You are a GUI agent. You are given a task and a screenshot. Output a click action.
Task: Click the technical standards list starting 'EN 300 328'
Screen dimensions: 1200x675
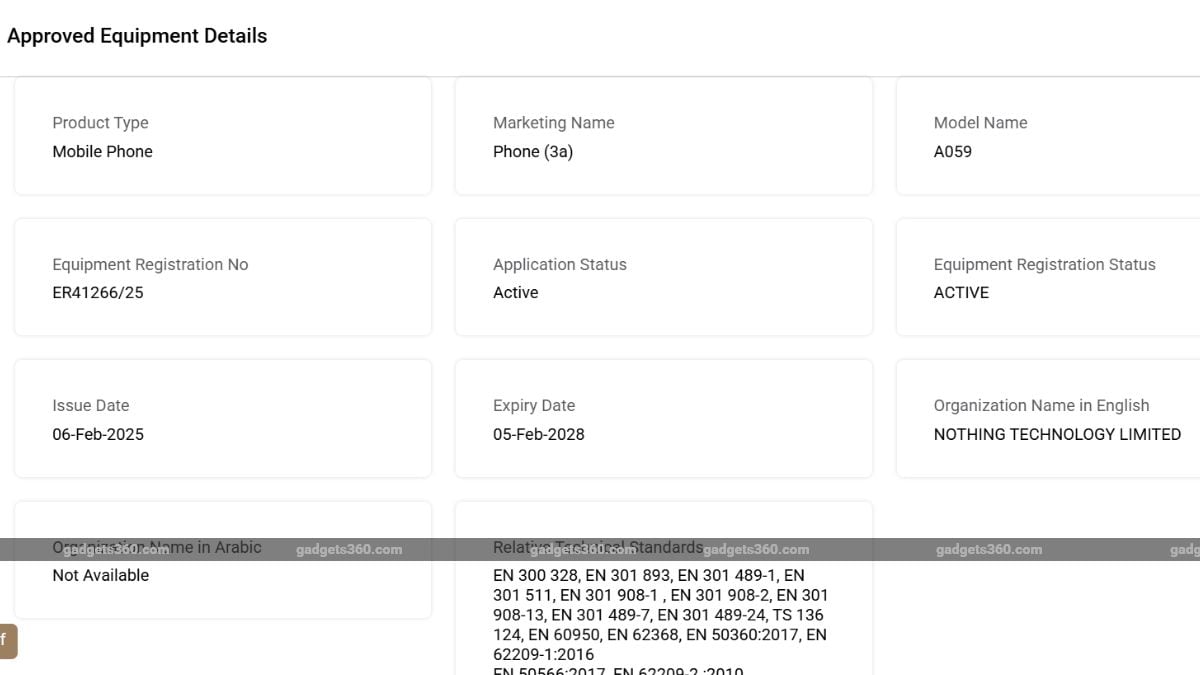pyautogui.click(x=660, y=615)
